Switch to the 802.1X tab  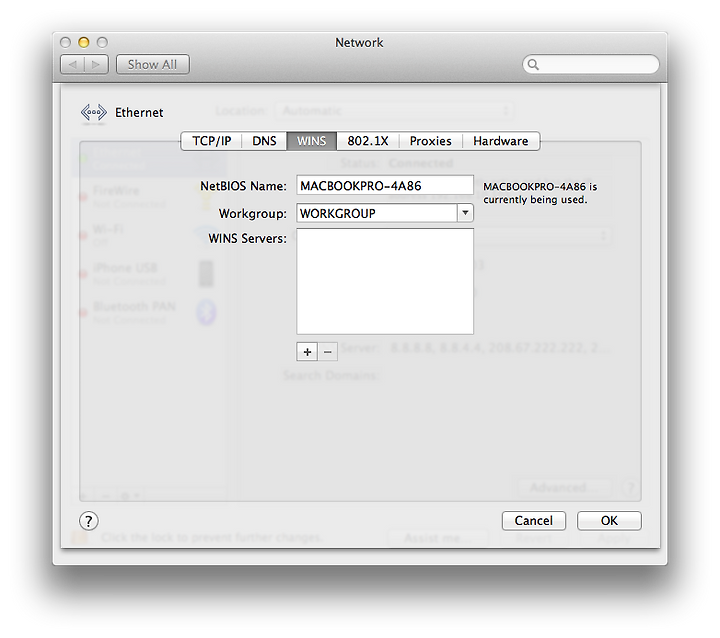[x=368, y=141]
